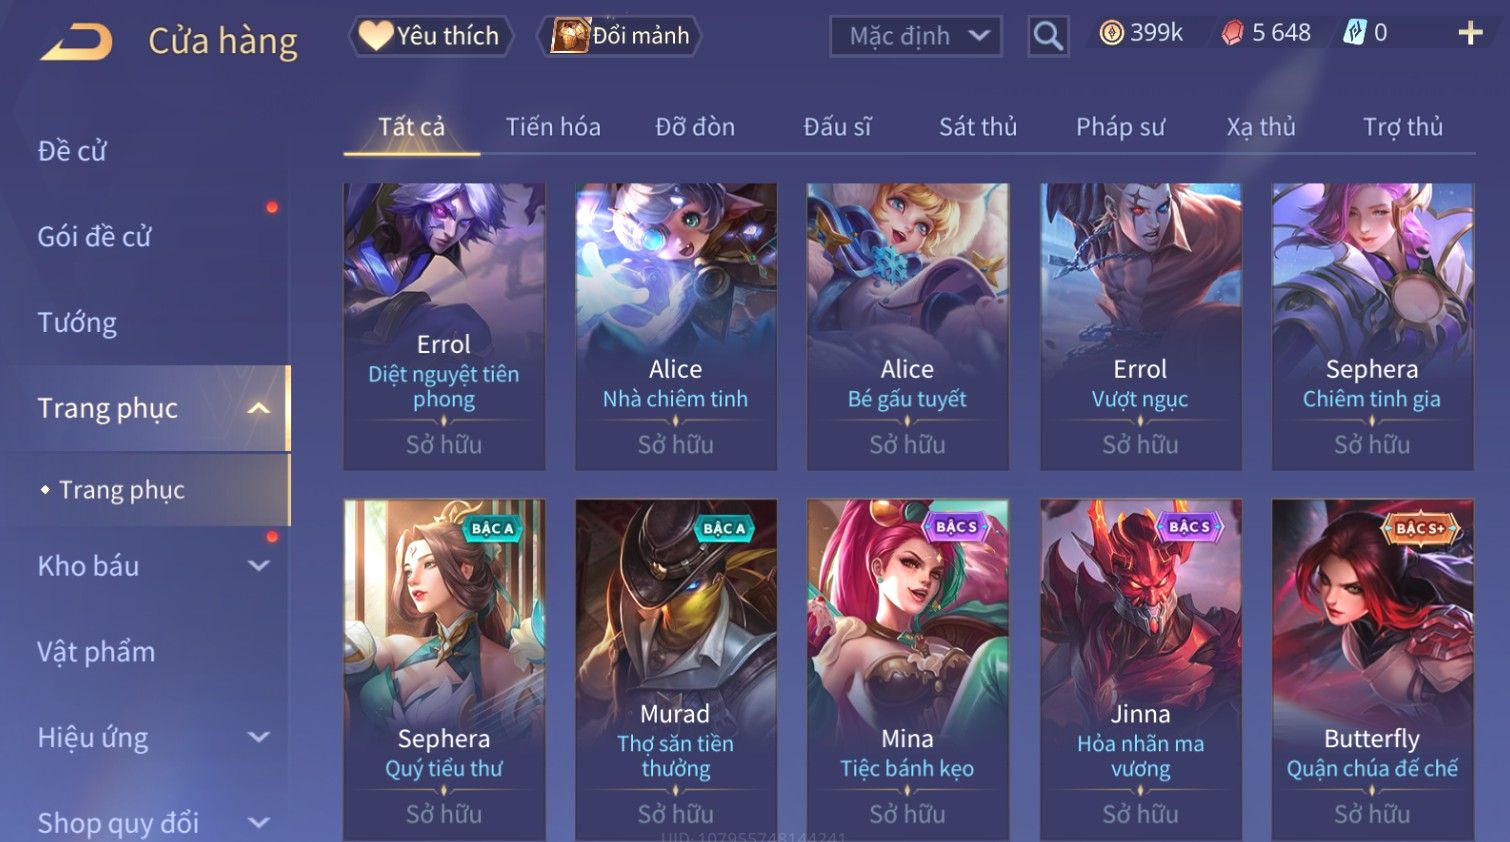Select the Trang phục sub-item

coord(121,490)
